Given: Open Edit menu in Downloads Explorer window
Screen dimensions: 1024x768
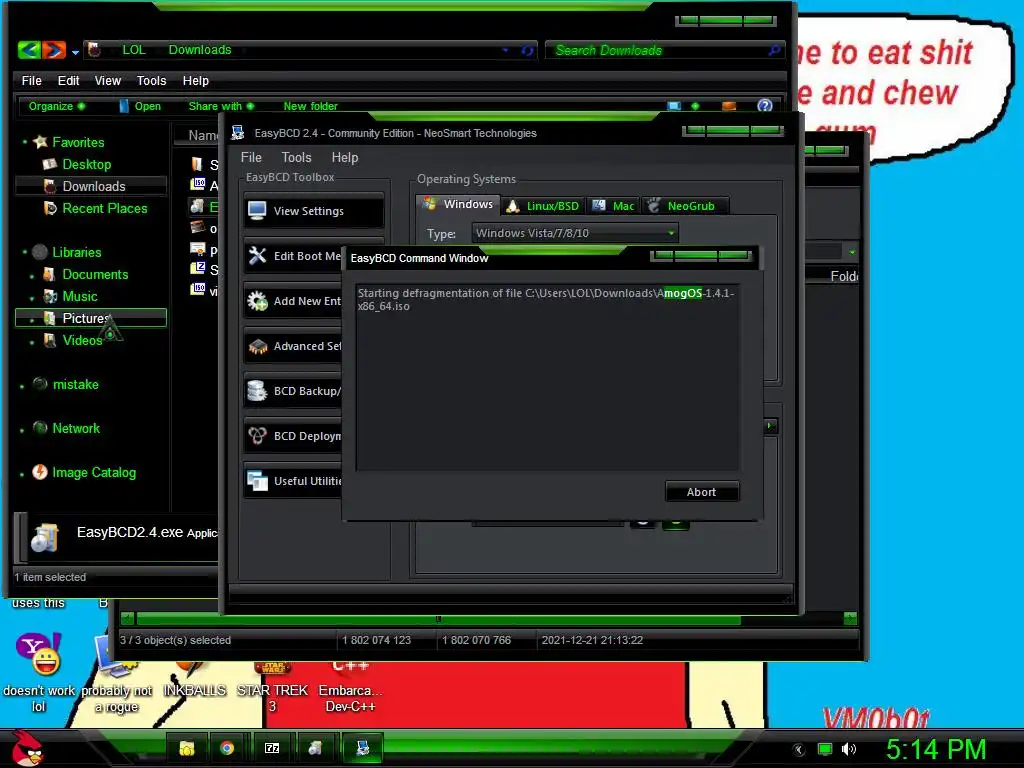Looking at the screenshot, I should pyautogui.click(x=69, y=80).
